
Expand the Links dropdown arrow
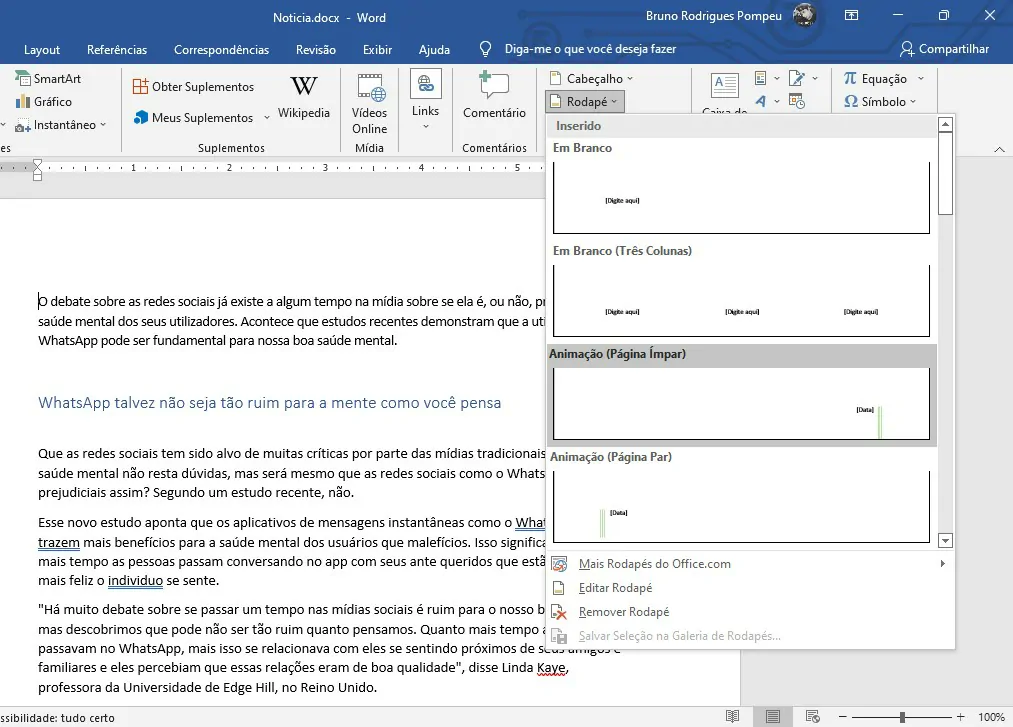click(x=425, y=126)
